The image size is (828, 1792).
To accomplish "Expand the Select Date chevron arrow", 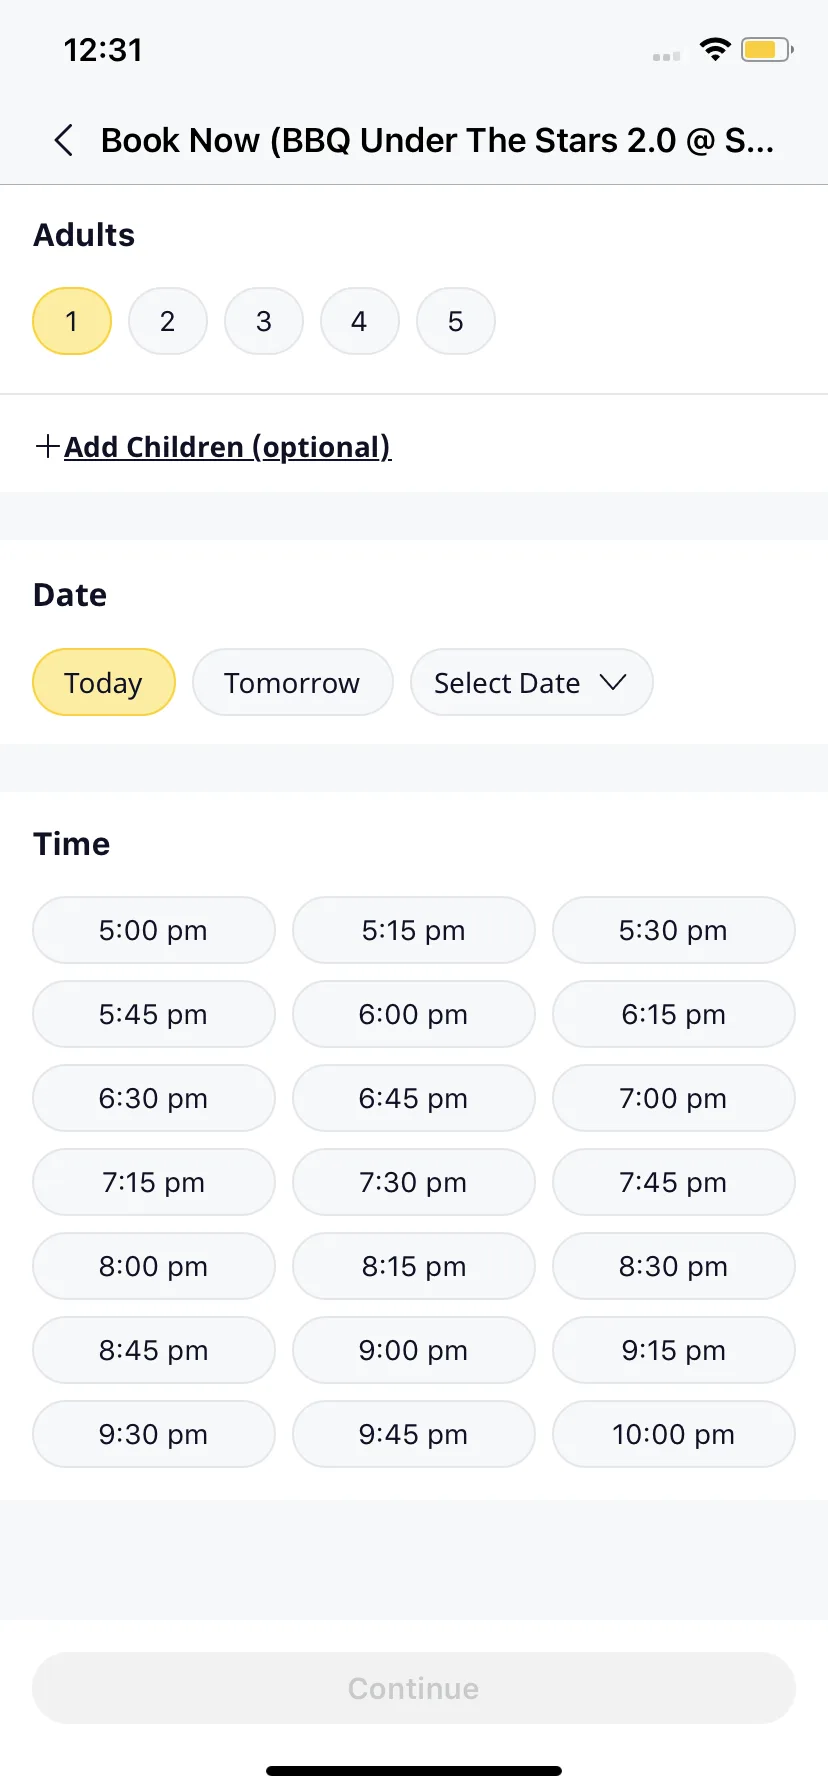I will pos(612,682).
